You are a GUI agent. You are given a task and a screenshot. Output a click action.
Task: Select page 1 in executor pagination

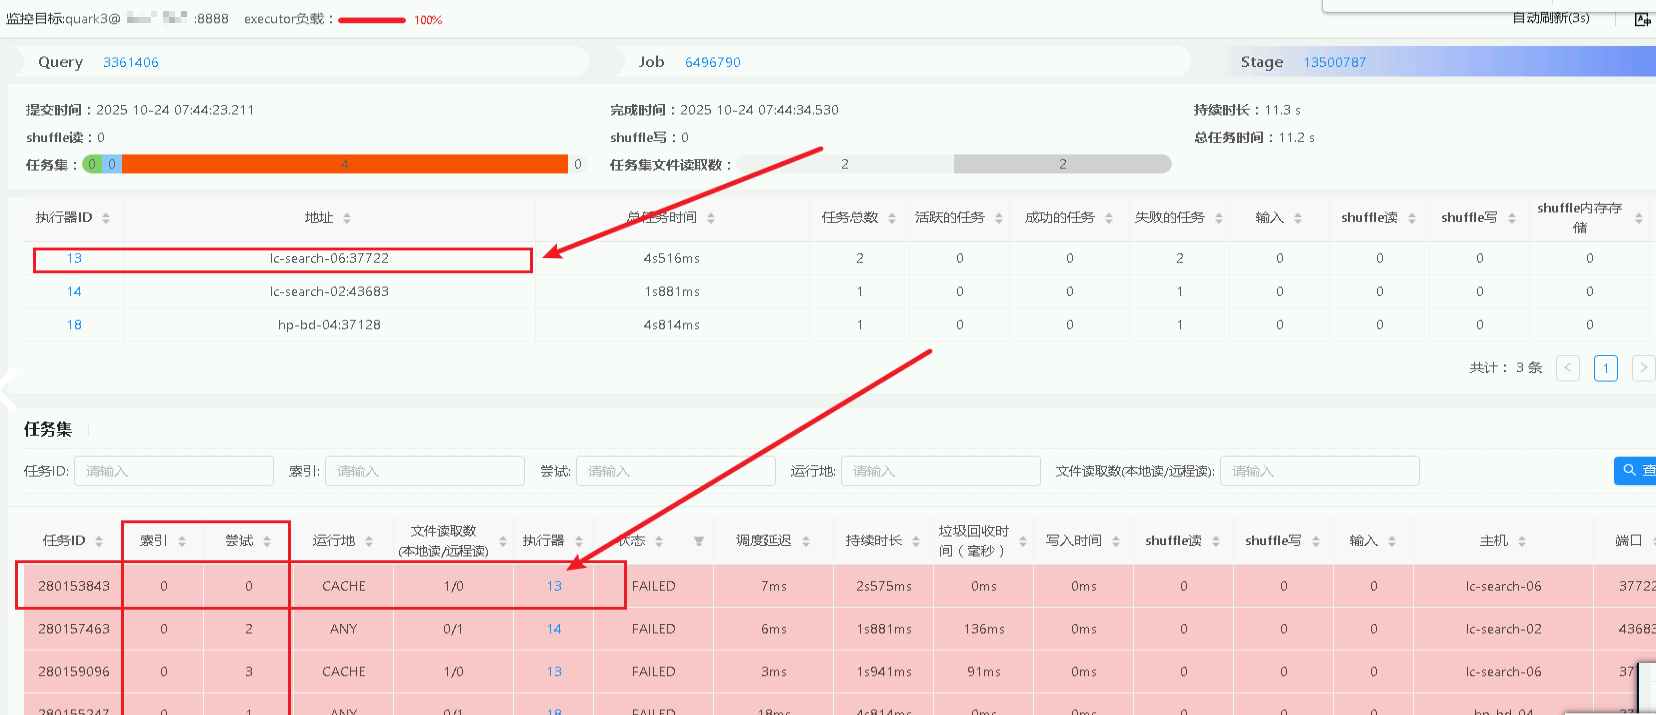tap(1606, 368)
